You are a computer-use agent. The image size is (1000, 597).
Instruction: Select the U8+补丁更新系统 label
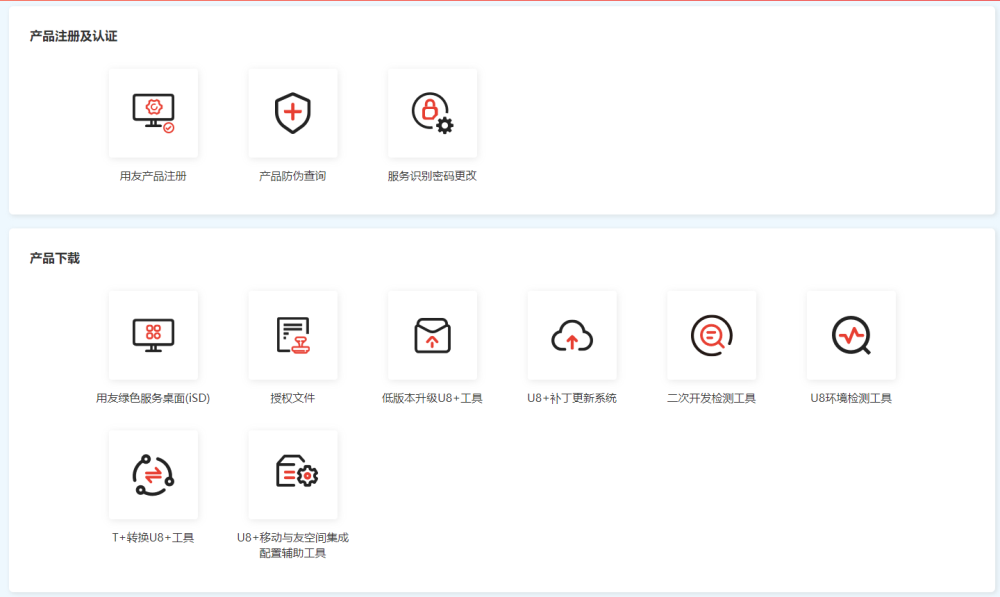[572, 398]
